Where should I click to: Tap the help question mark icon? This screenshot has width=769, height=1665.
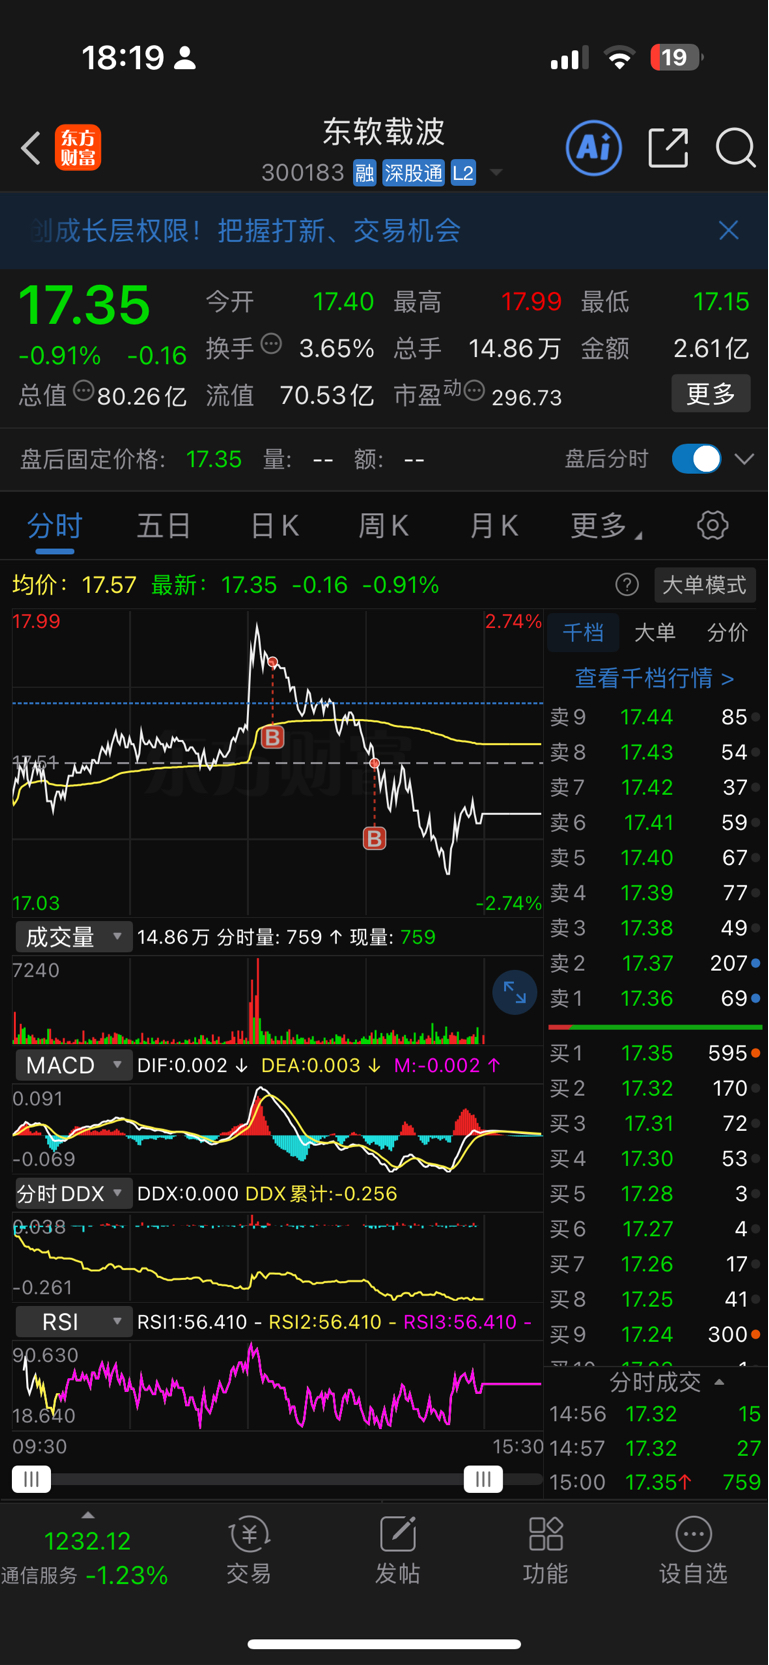(627, 585)
